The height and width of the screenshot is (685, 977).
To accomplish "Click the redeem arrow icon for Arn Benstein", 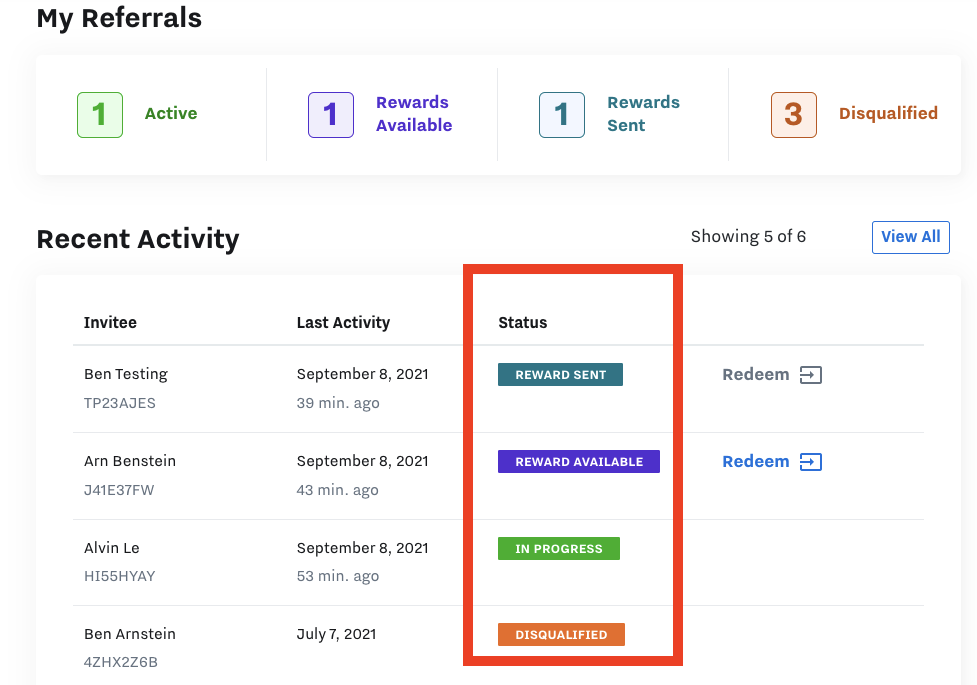I will coord(810,462).
